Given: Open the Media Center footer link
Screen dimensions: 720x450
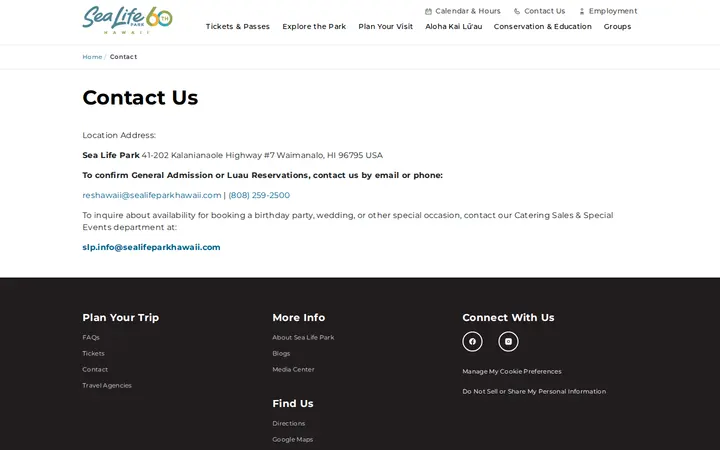Looking at the screenshot, I should tap(293, 370).
